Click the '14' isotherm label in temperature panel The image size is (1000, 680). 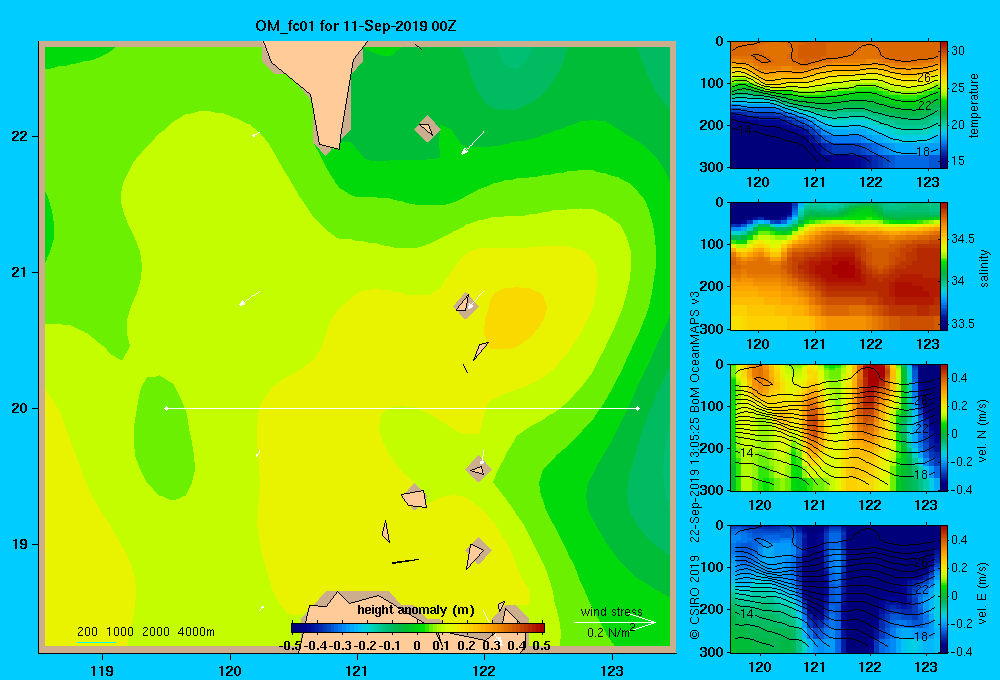(745, 129)
